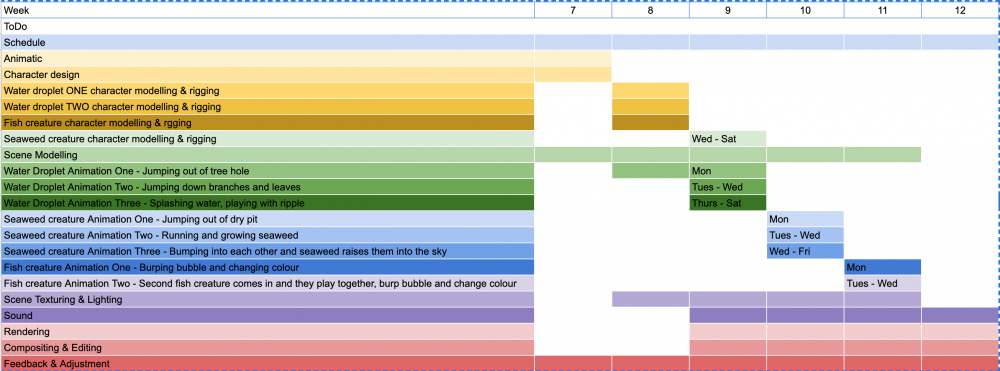The height and width of the screenshot is (371, 1000).
Task: Select the Character design task cell
Action: [267, 75]
